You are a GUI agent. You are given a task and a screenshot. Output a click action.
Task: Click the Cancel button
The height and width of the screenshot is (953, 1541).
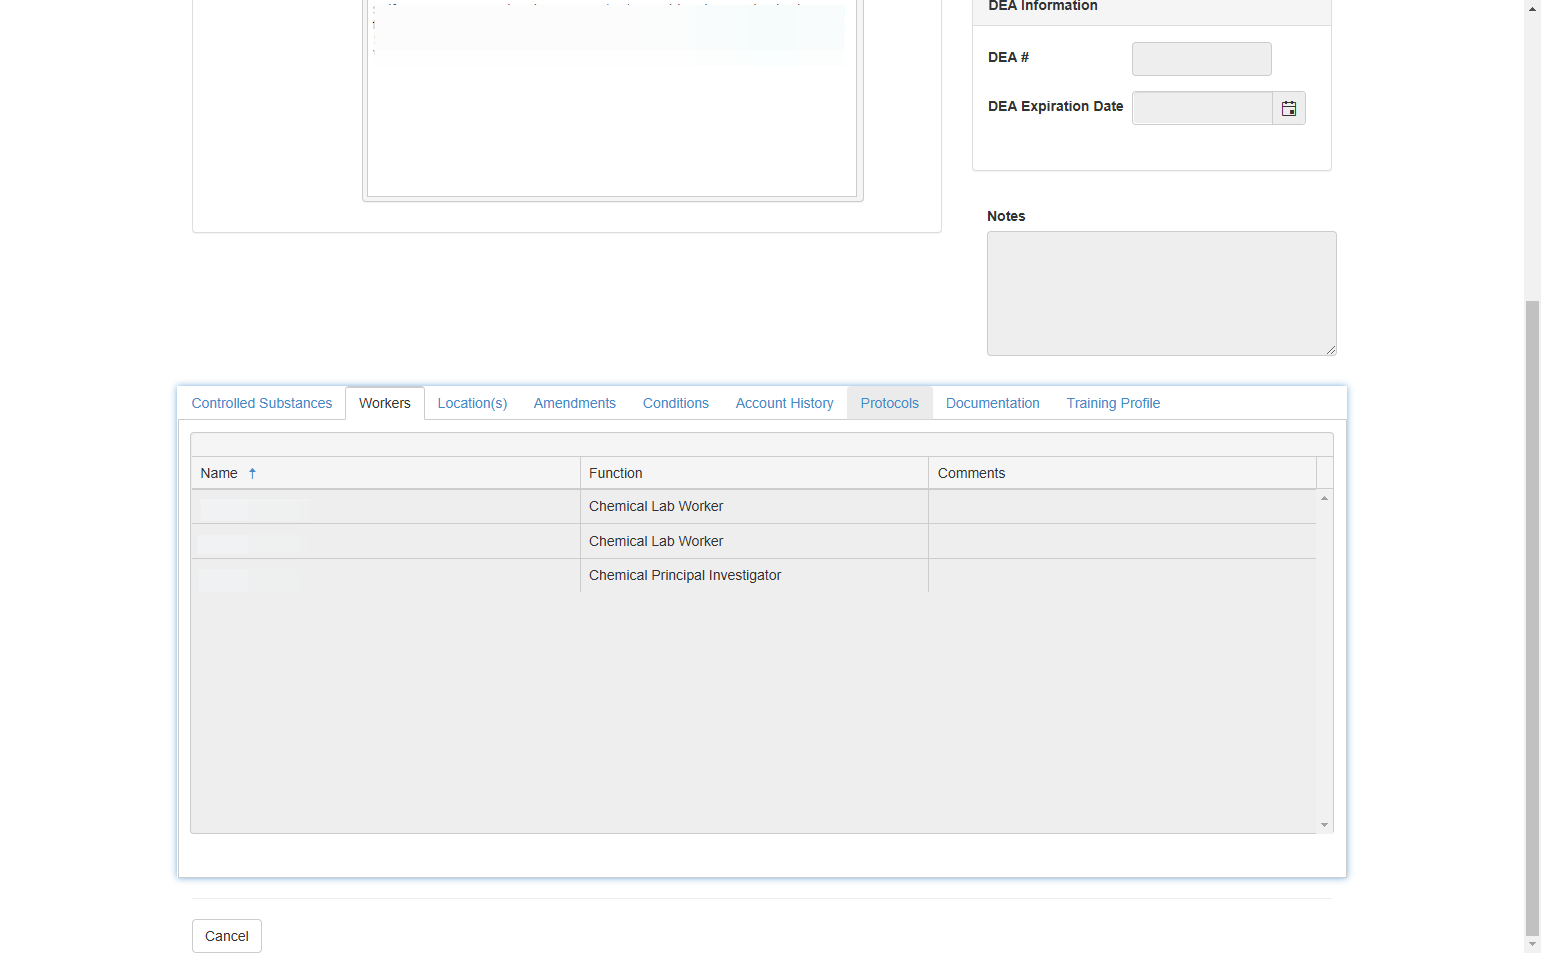coord(227,936)
